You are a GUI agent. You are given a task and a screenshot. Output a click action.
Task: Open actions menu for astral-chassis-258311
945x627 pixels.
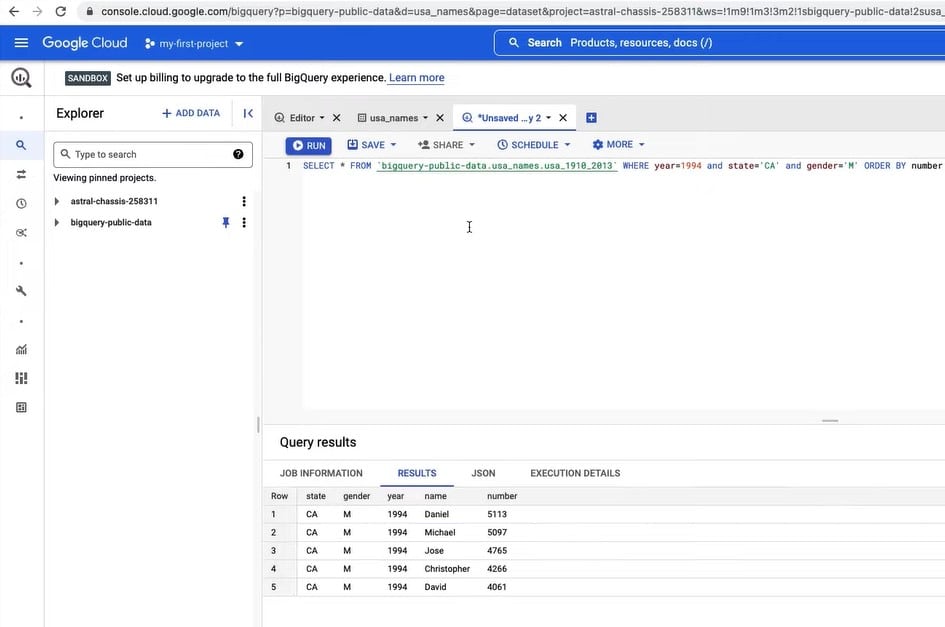click(244, 201)
